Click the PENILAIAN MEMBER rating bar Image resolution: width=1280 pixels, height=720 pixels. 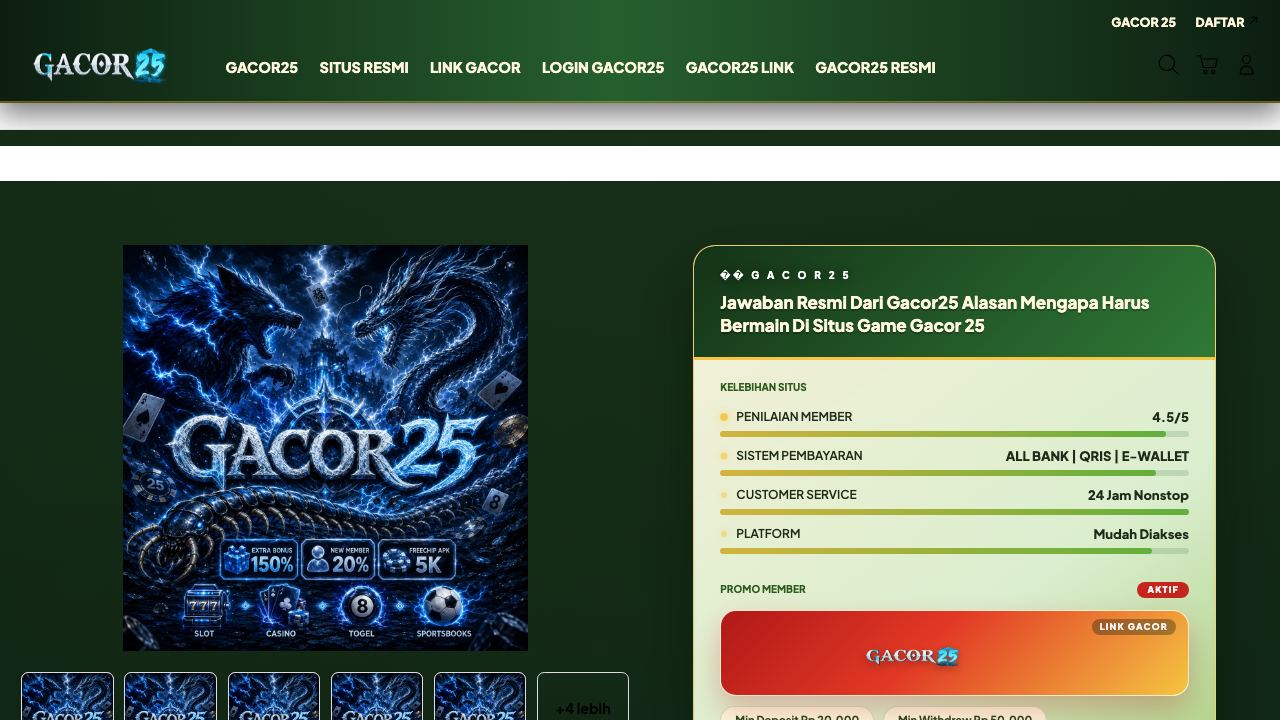click(954, 434)
